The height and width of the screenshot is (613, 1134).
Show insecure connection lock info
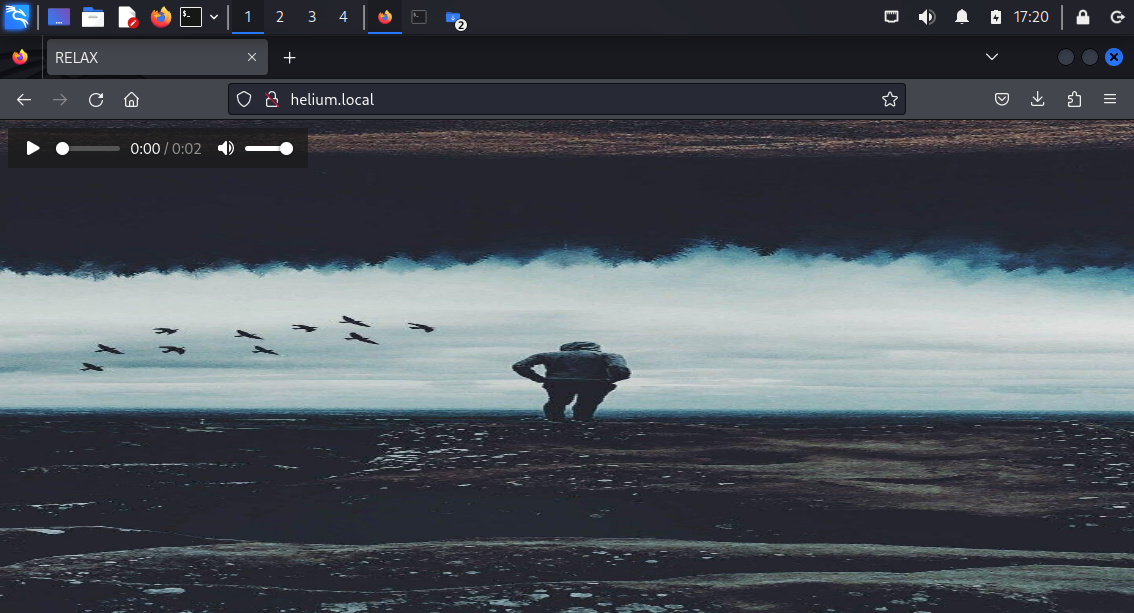click(x=269, y=99)
